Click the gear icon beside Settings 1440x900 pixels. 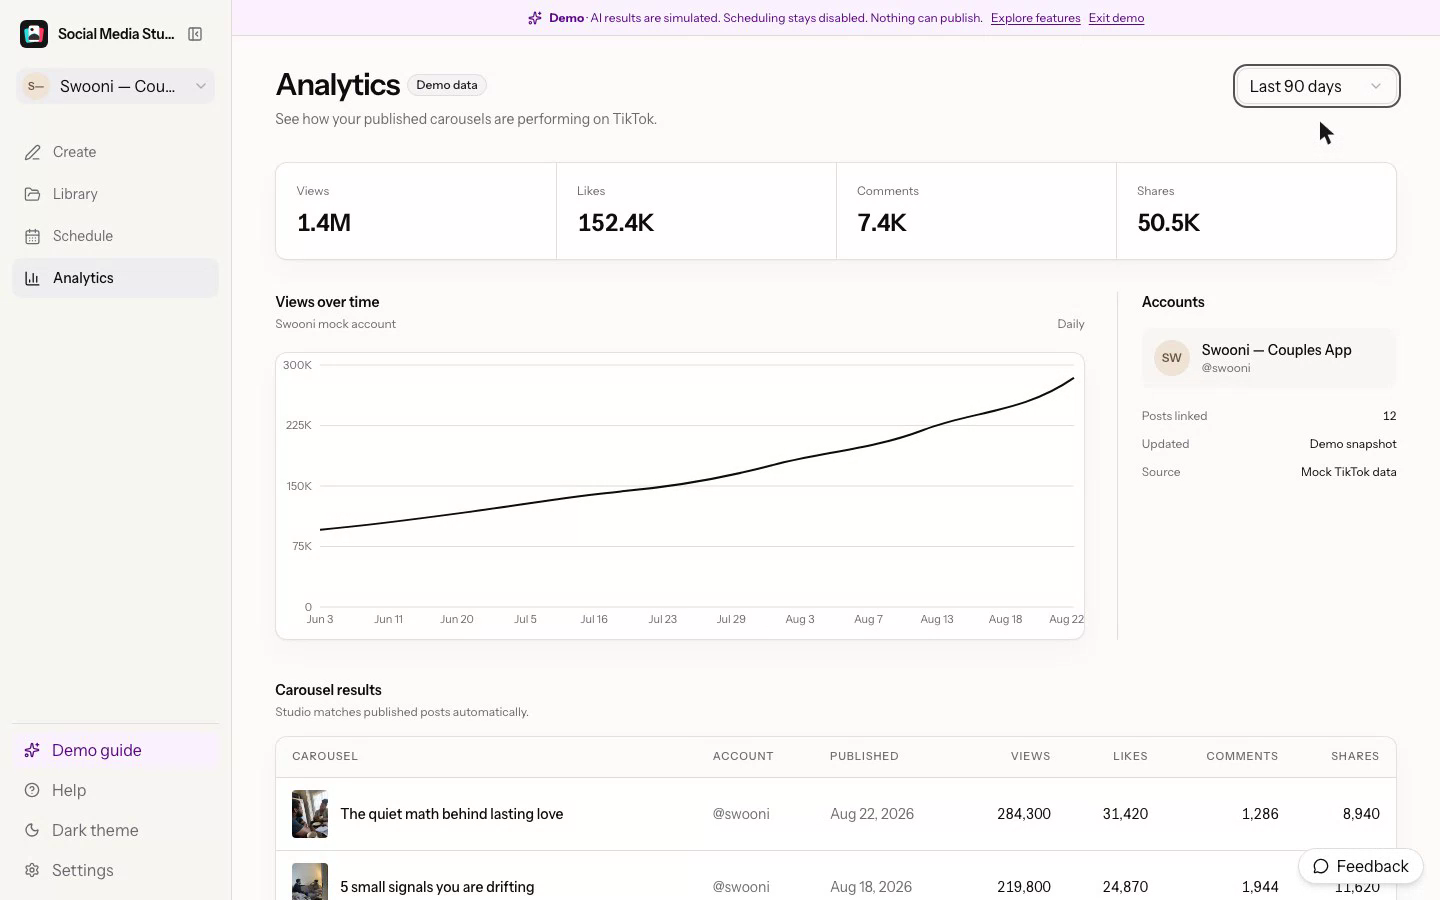coord(32,870)
